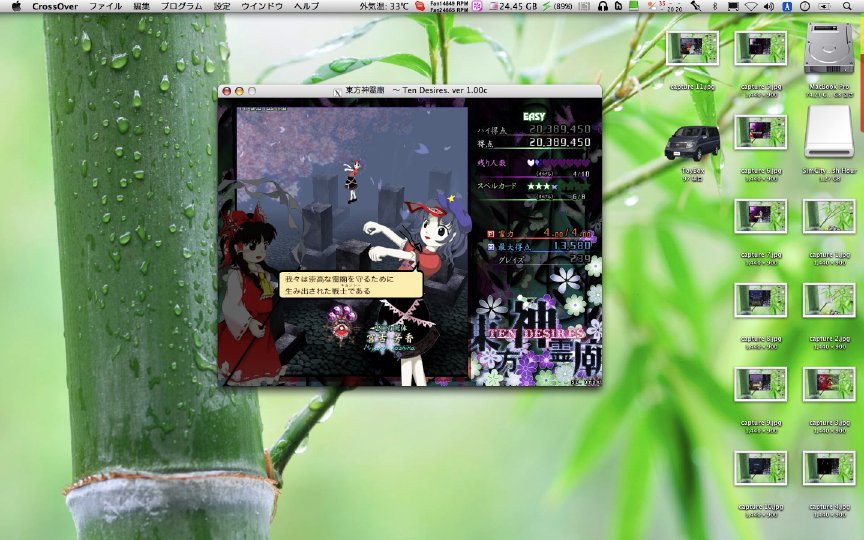The width and height of the screenshot is (864, 540).
Task: Minimize the Ten Desires window
Action: pos(239,91)
